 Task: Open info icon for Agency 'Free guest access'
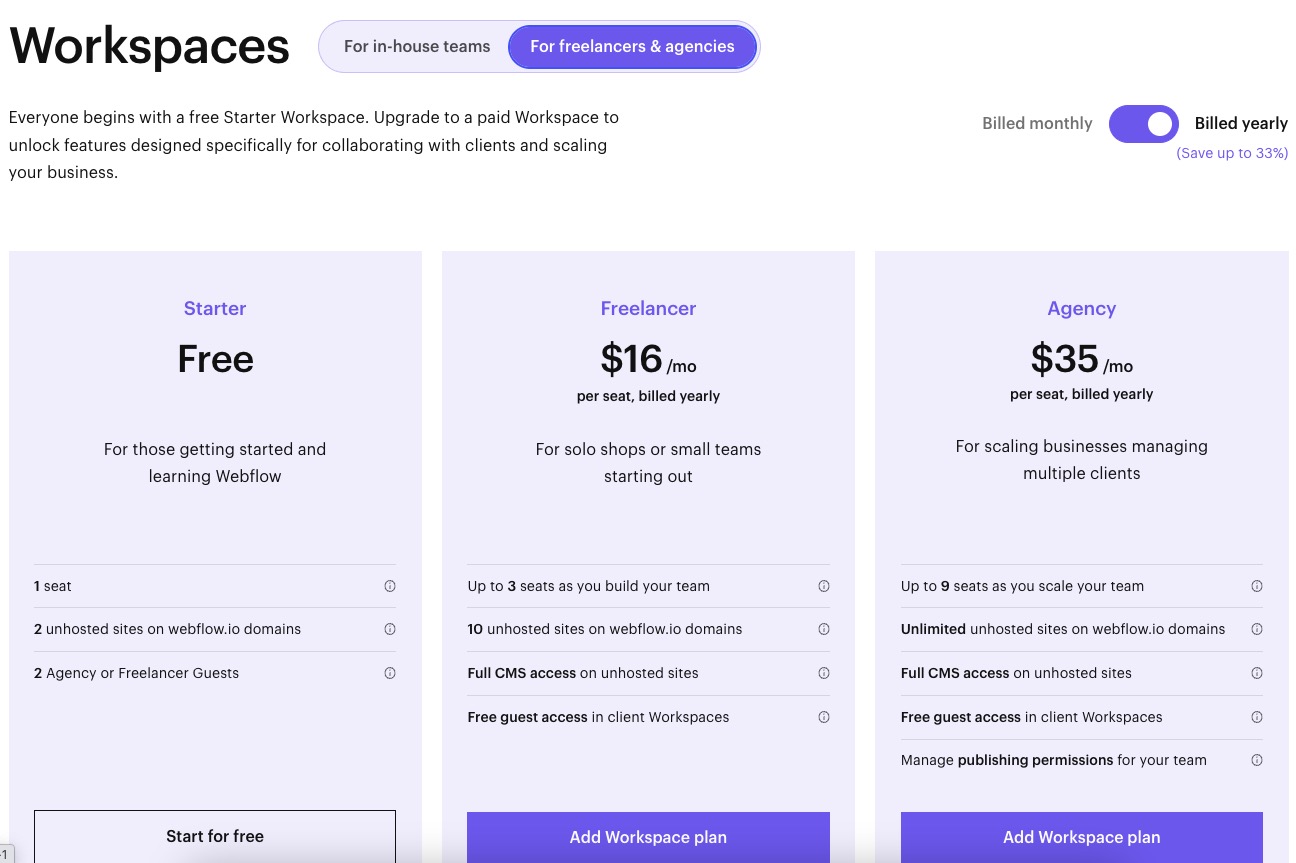pos(1256,717)
